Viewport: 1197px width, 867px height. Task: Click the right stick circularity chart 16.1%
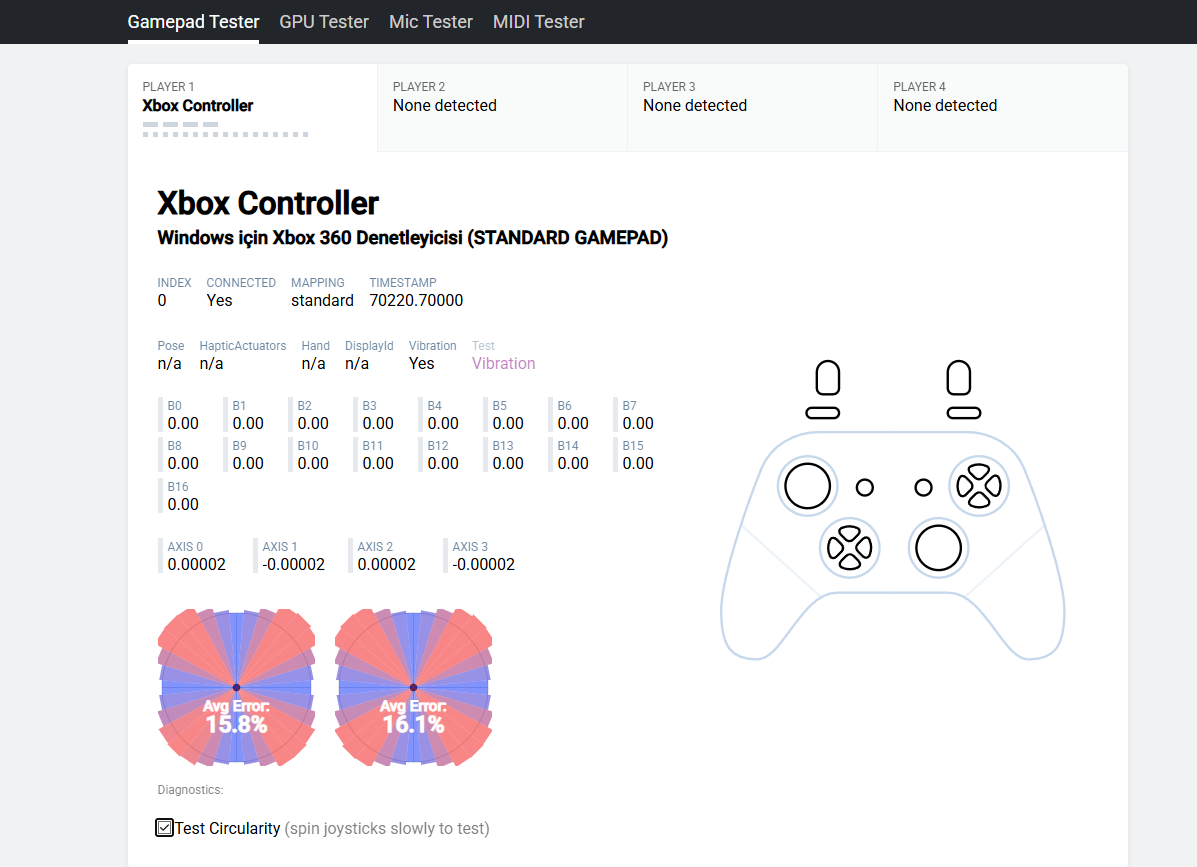[x=414, y=687]
